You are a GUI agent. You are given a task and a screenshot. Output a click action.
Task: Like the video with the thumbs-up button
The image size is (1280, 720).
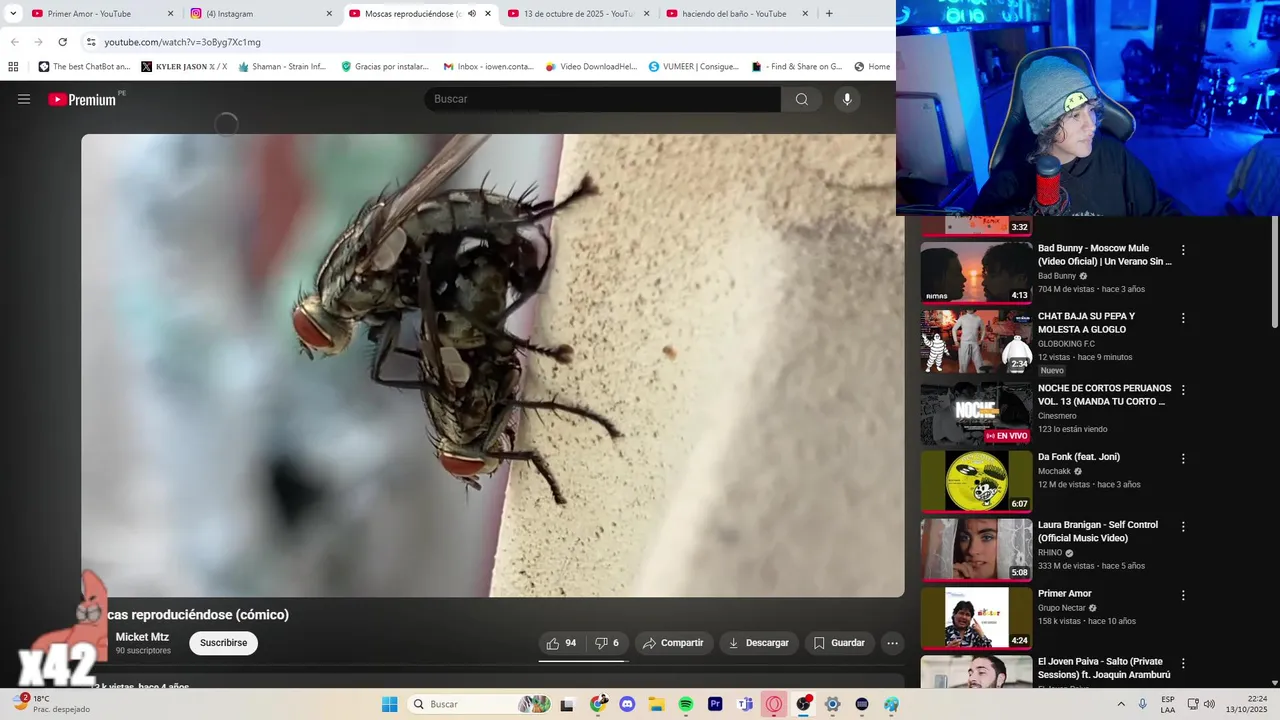click(562, 643)
